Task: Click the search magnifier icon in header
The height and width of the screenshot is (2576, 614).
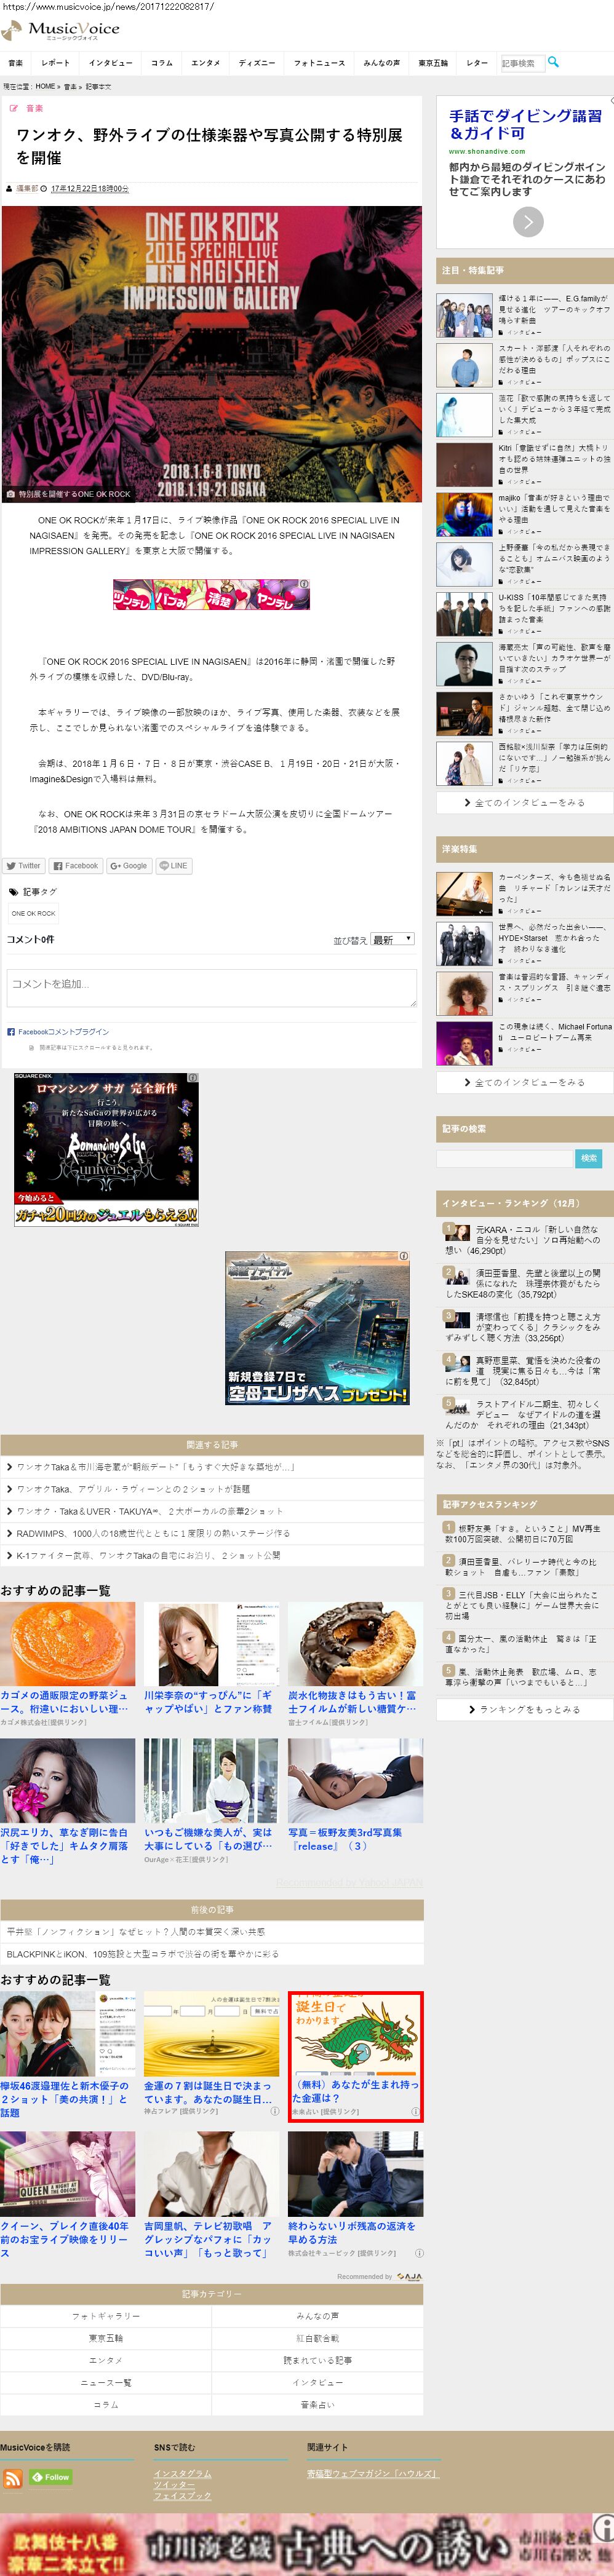Action: [554, 62]
